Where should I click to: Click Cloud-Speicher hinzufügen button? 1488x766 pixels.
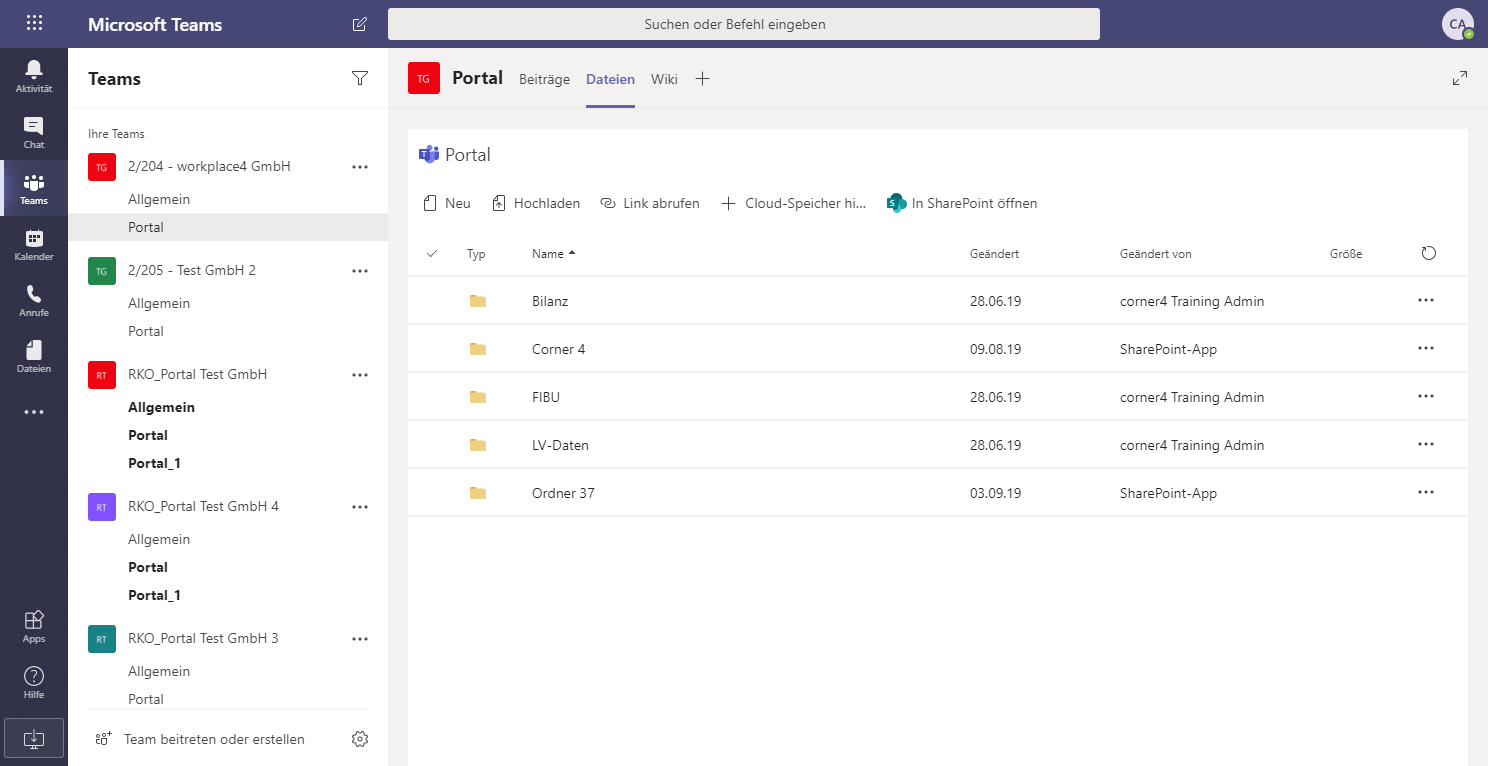click(794, 203)
